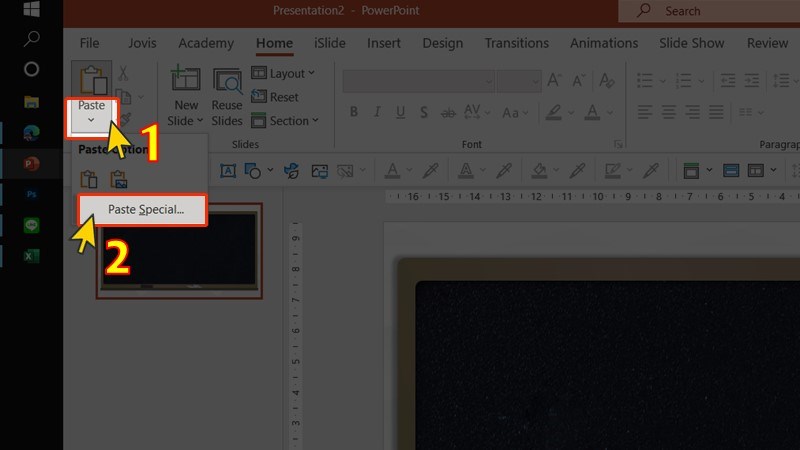Screen dimensions: 800x450
Task: Select the Paste as Picture icon
Action: click(119, 180)
